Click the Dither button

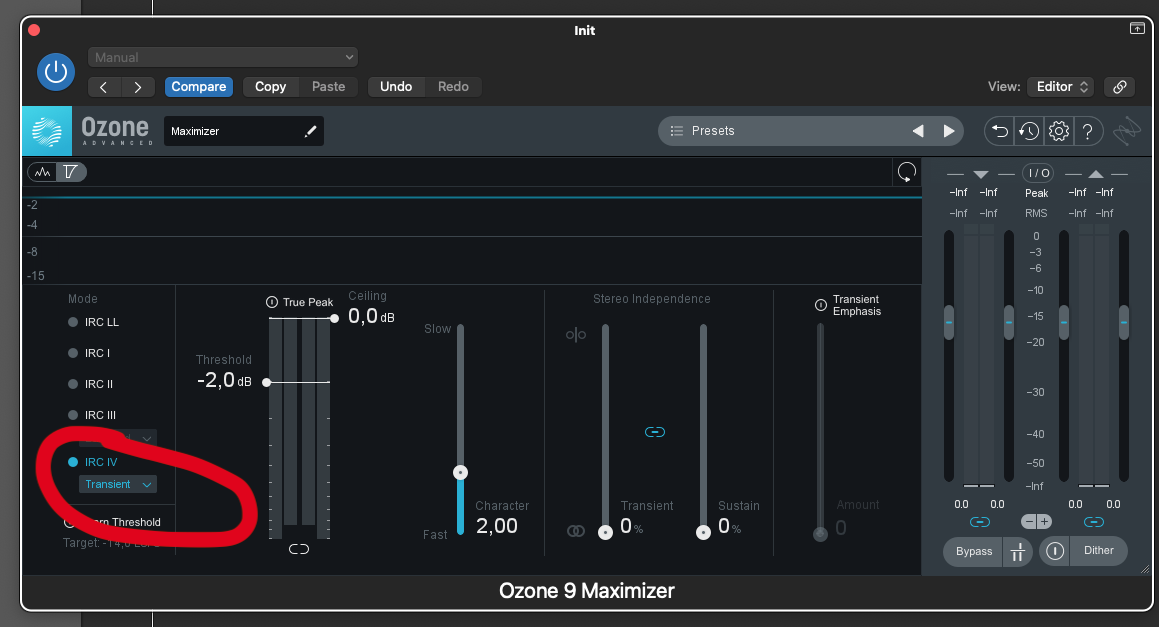click(x=1098, y=550)
